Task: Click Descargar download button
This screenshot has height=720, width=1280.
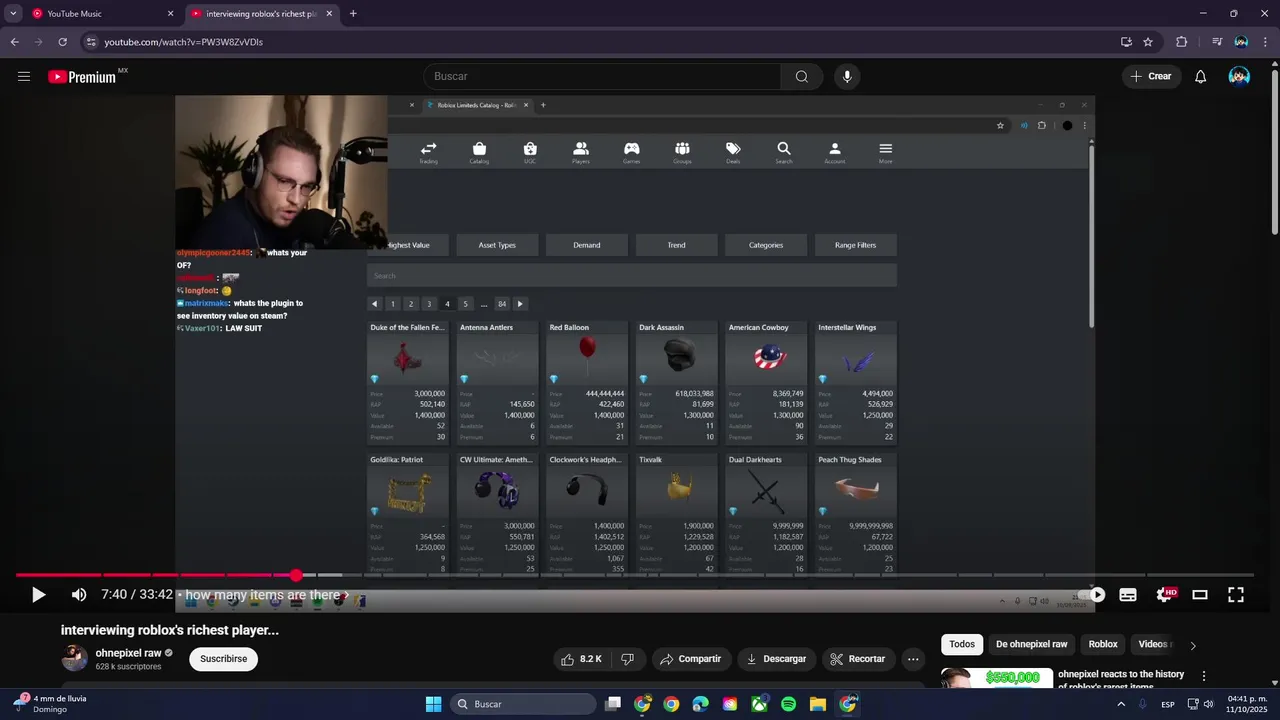Action: 777,659
